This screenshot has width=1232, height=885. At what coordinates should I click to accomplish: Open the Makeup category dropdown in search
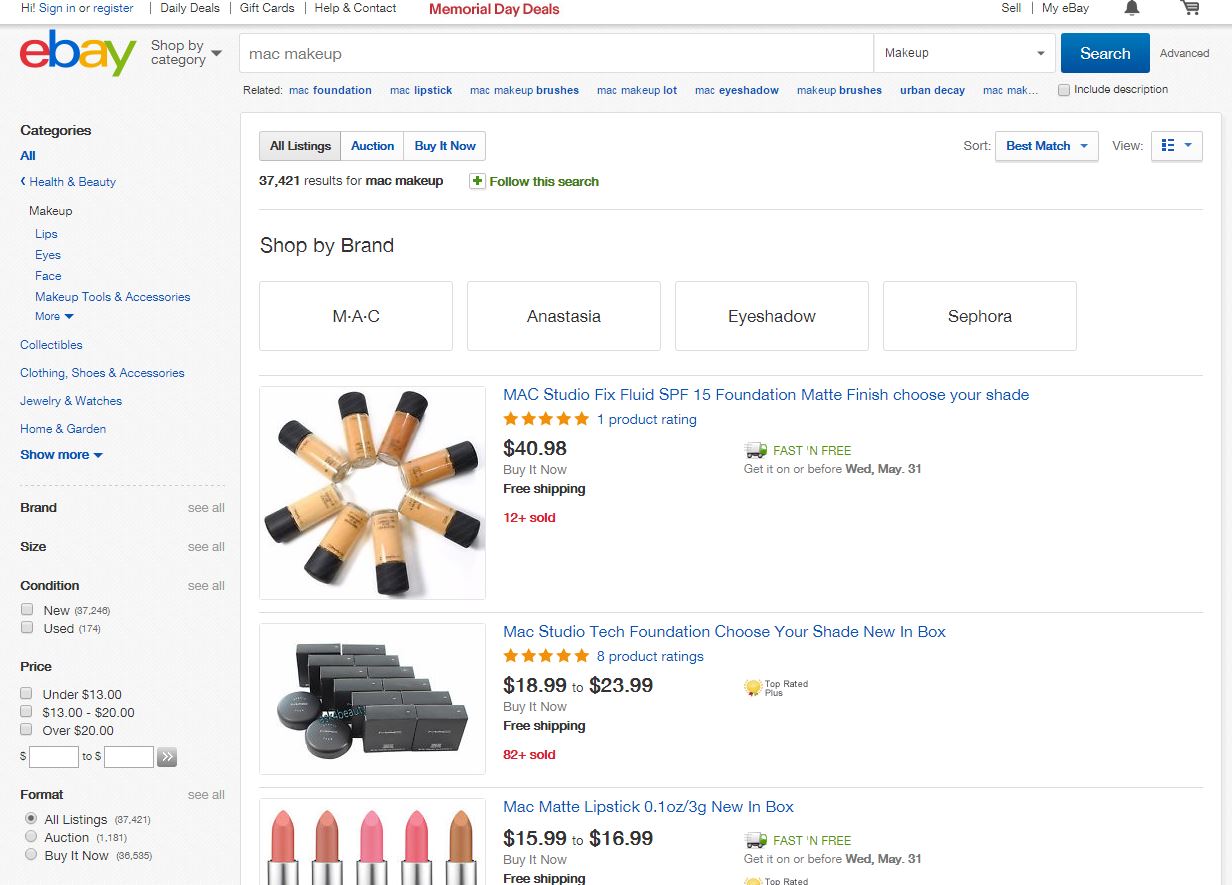click(964, 53)
